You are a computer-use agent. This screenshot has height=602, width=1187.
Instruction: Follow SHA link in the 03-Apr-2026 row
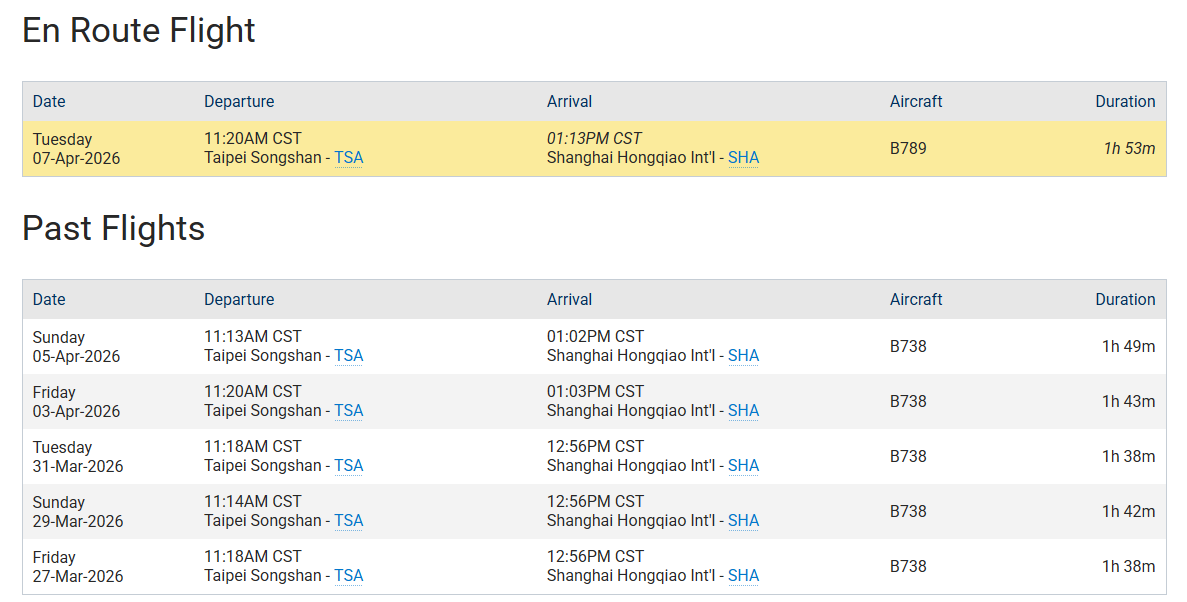click(743, 411)
